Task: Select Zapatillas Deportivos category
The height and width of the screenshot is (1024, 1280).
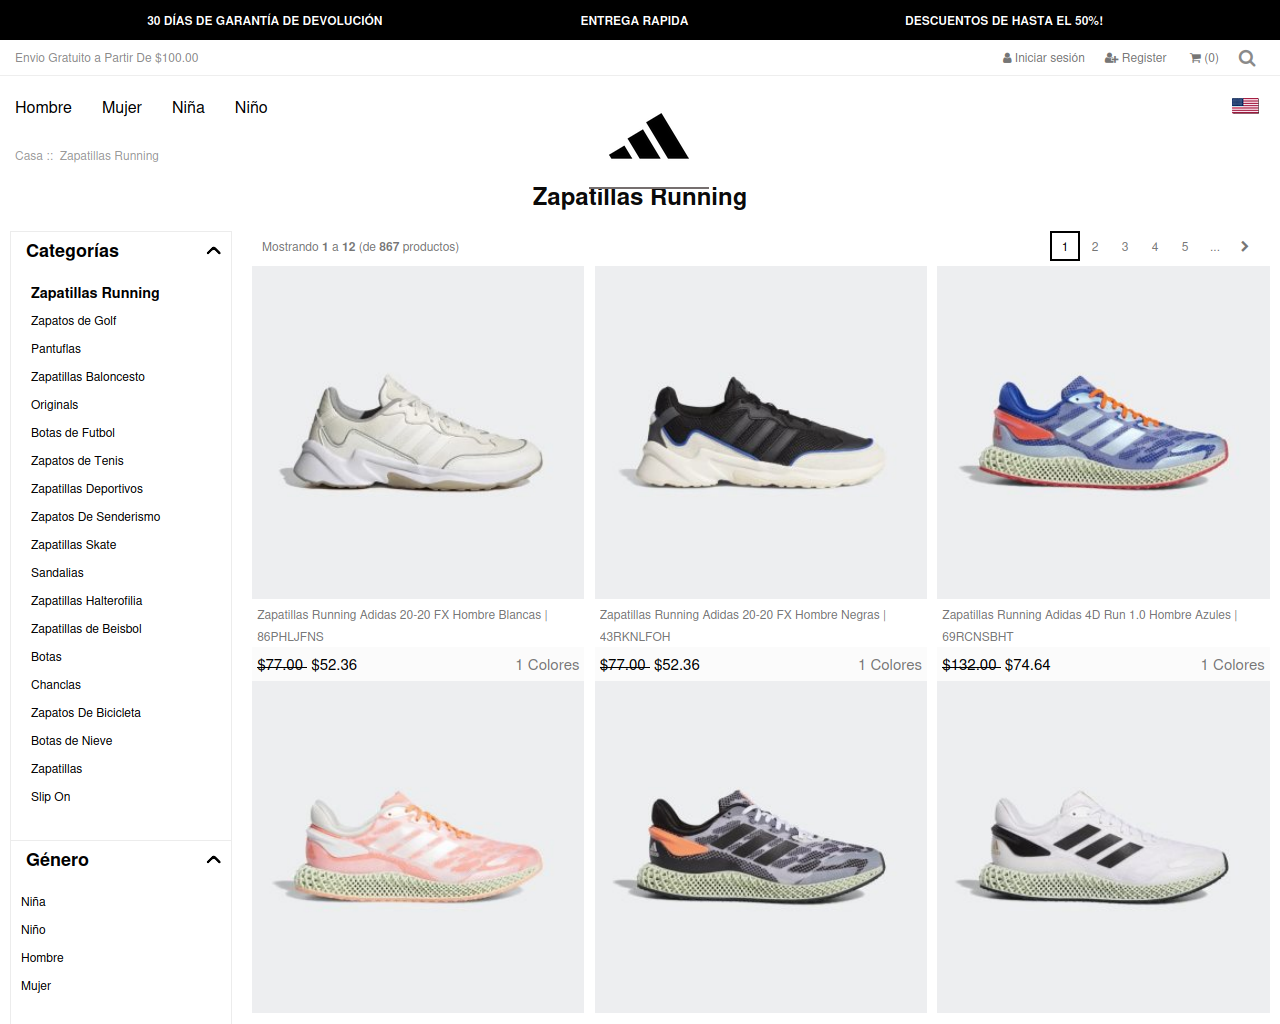Action: point(87,489)
